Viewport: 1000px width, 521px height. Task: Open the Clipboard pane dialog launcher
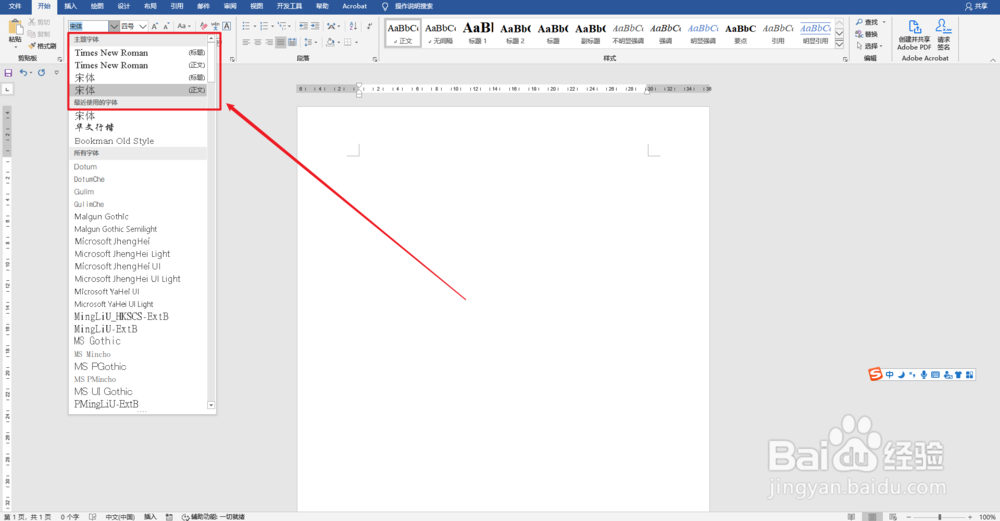(59, 59)
